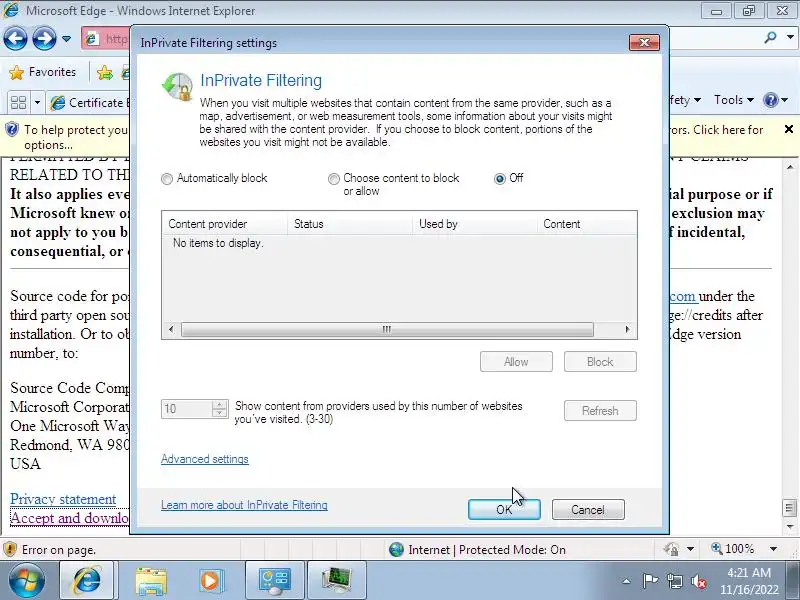Image resolution: width=800 pixels, height=600 pixels.
Task: Click the list's horizontal scrollbar thumb
Action: (x=387, y=329)
